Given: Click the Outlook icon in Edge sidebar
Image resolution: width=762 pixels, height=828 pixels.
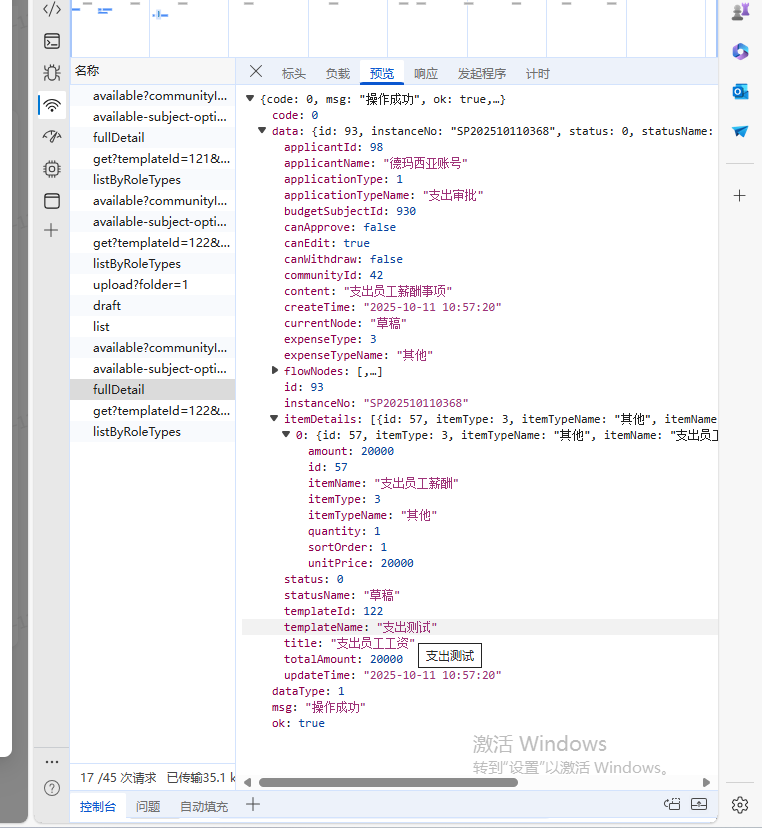Looking at the screenshot, I should pyautogui.click(x=740, y=91).
